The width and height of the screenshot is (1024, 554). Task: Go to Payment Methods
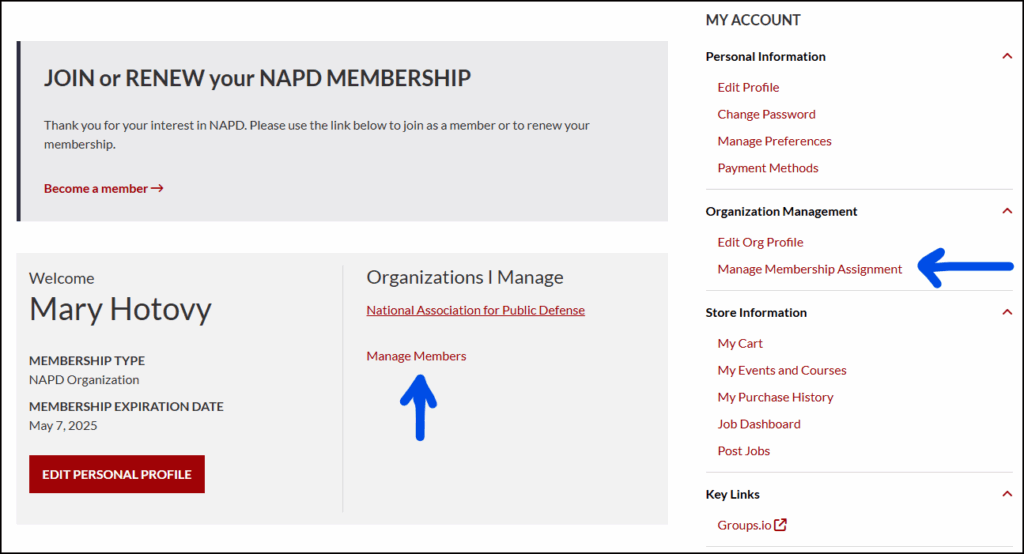point(767,168)
